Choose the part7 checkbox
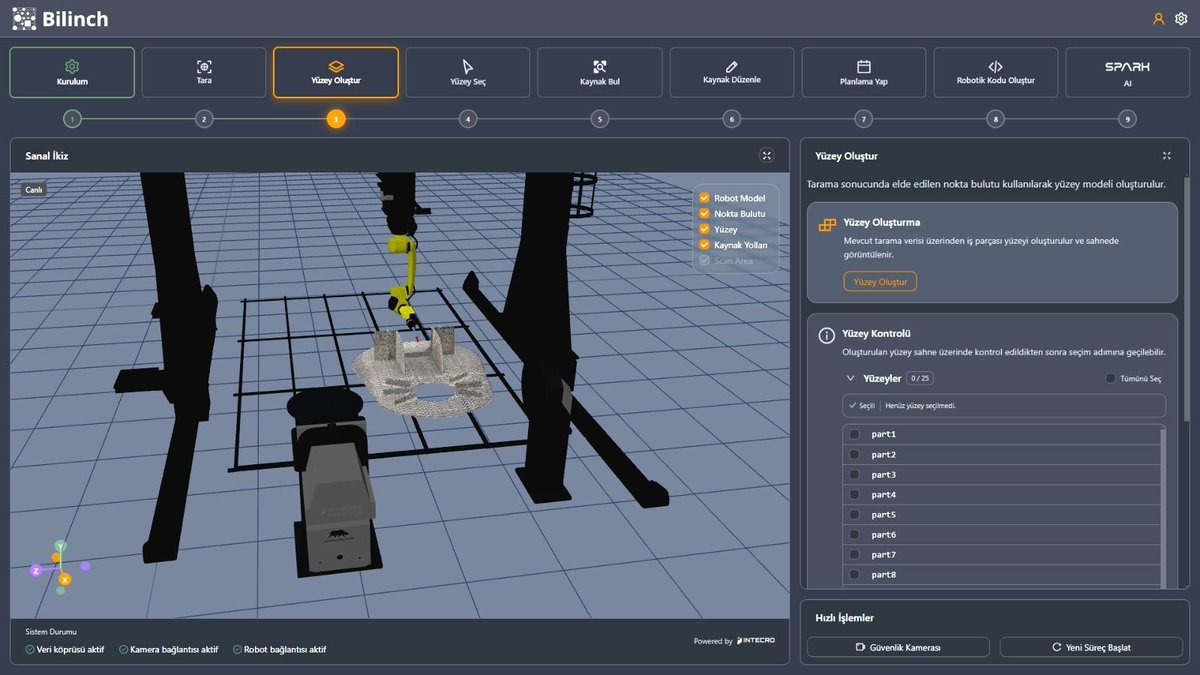Viewport: 1200px width, 675px height. [854, 554]
